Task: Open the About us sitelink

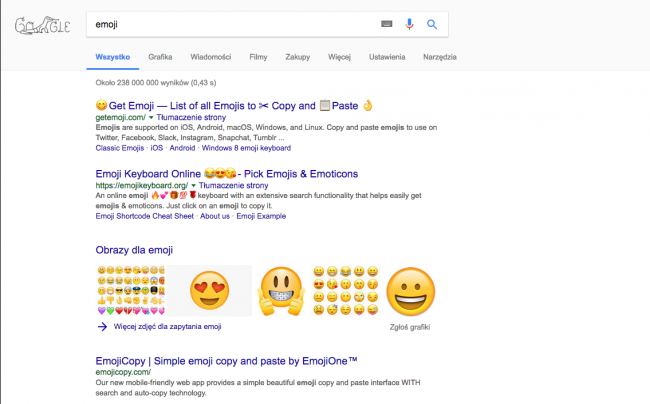Action: [215, 216]
